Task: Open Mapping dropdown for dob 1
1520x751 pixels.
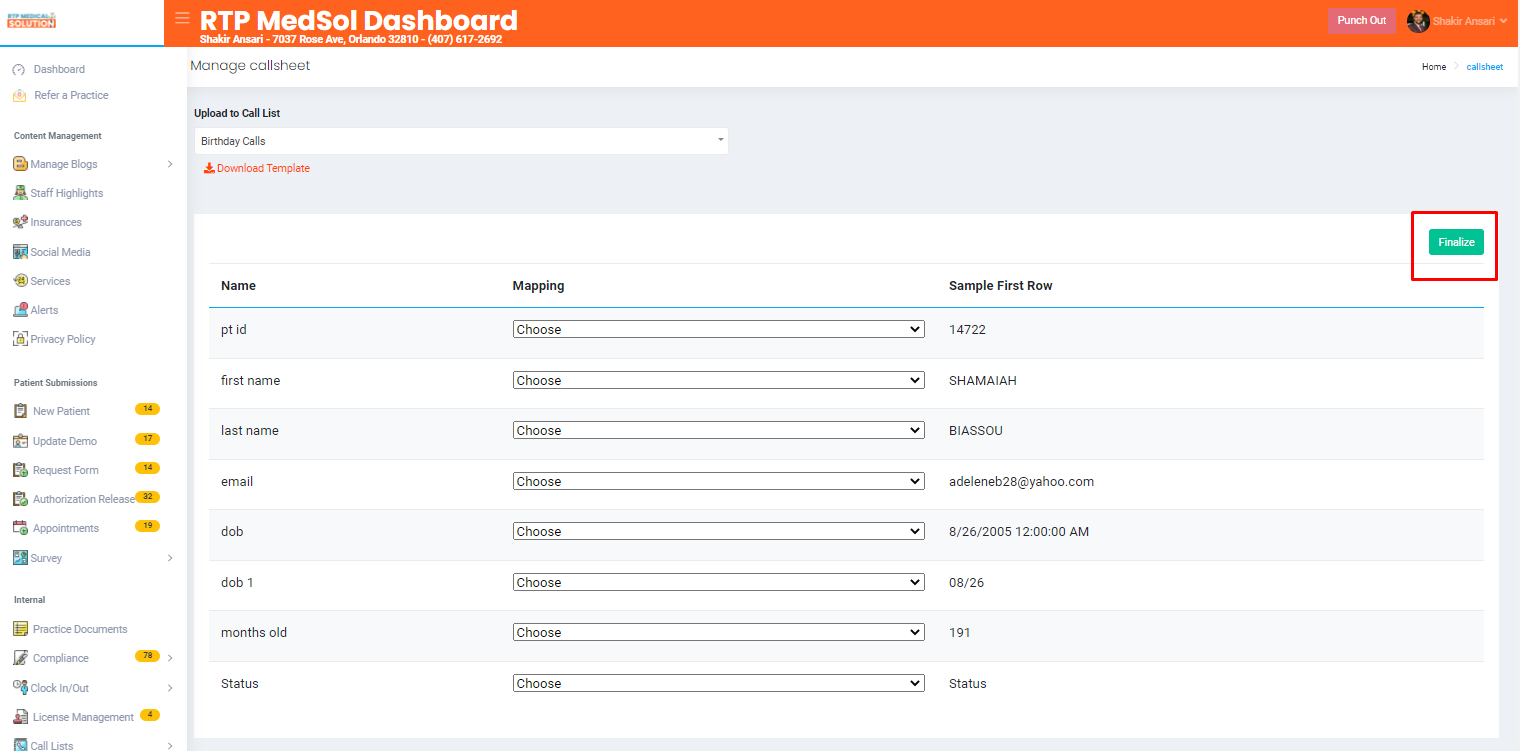Action: 718,582
